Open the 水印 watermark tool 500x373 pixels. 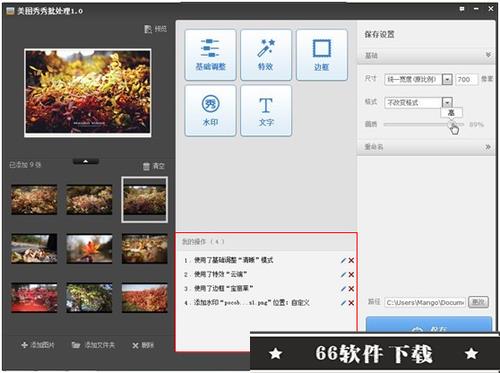click(210, 110)
